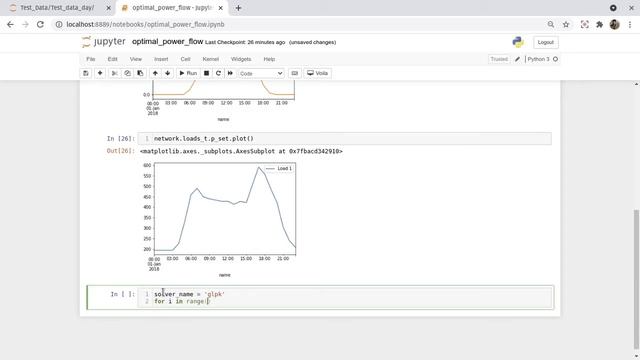This screenshot has height=360, width=640.
Task: Close the optimal_power_flow tab
Action: [x=220, y=8]
